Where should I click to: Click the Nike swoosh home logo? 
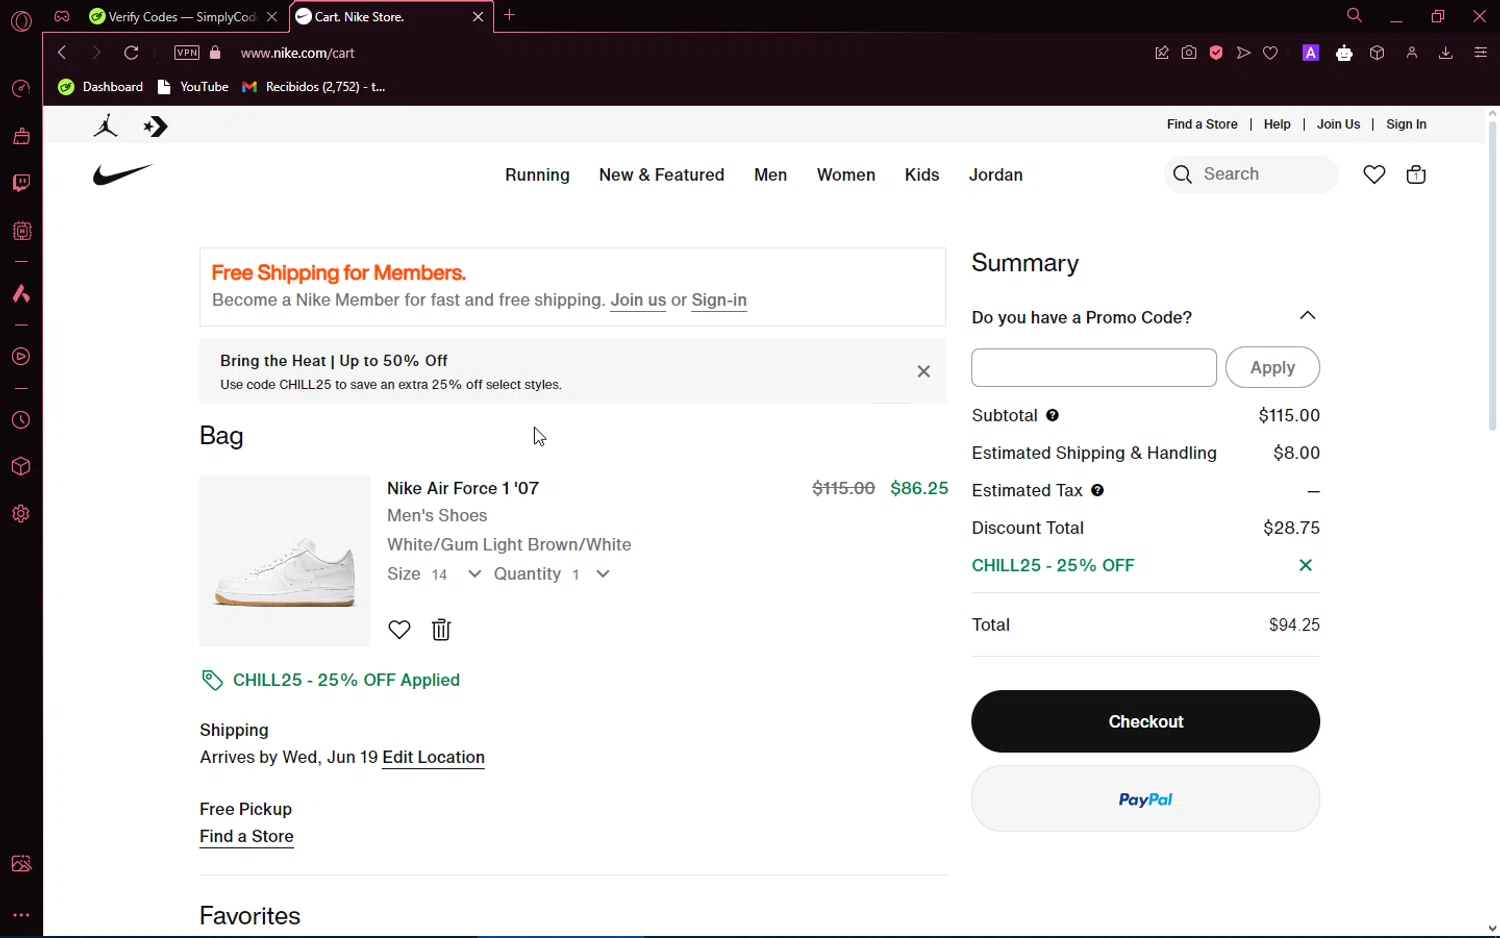point(123,175)
